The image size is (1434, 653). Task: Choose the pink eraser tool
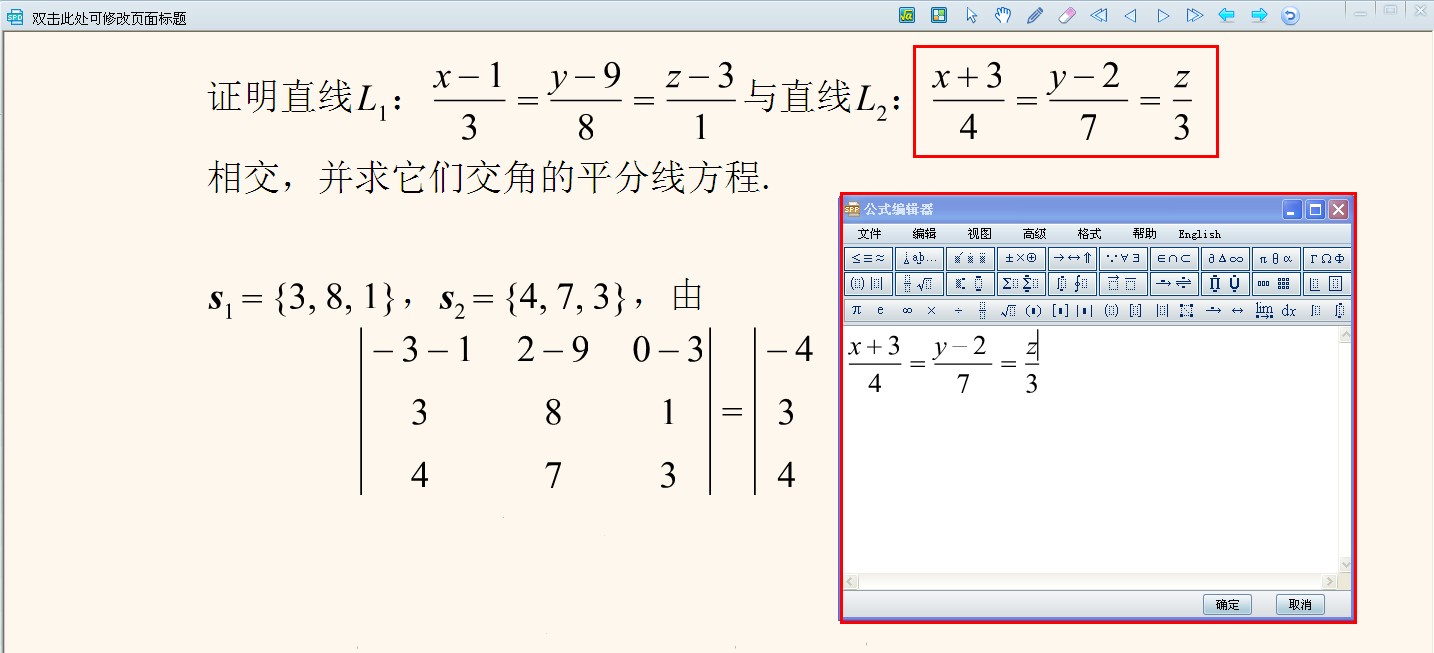[x=1066, y=15]
